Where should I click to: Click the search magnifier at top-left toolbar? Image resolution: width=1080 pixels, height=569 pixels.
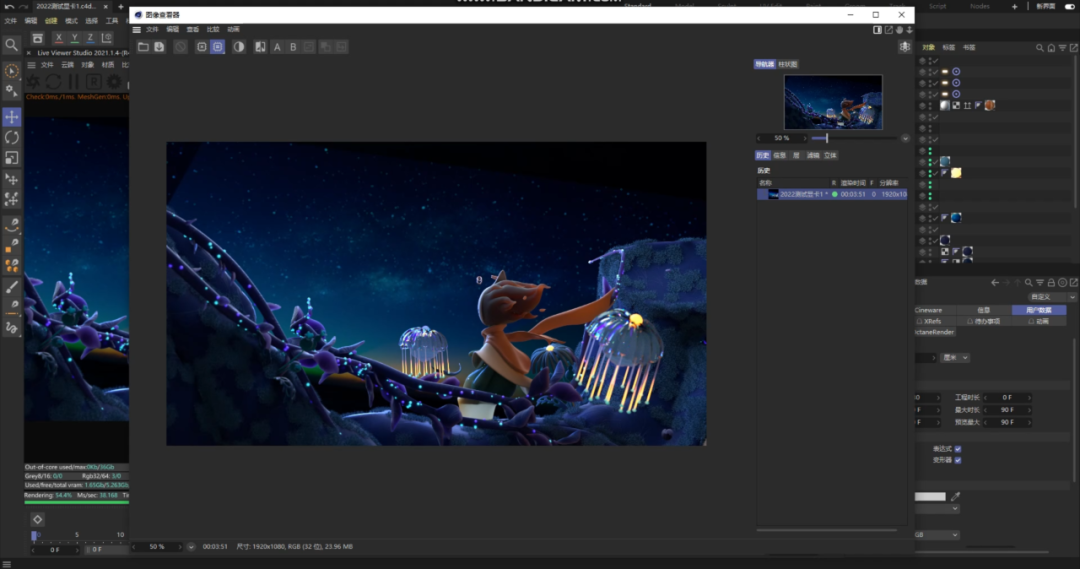[x=12, y=45]
